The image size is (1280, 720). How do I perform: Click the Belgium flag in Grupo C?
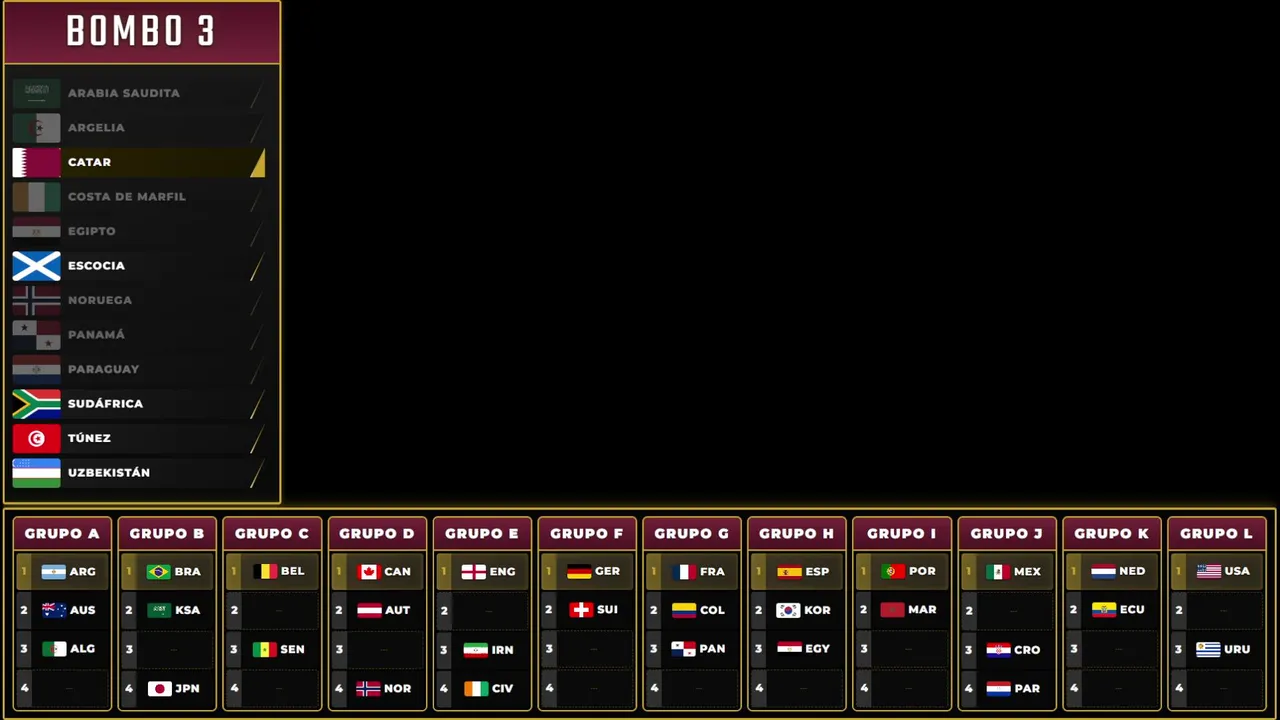[x=264, y=572]
